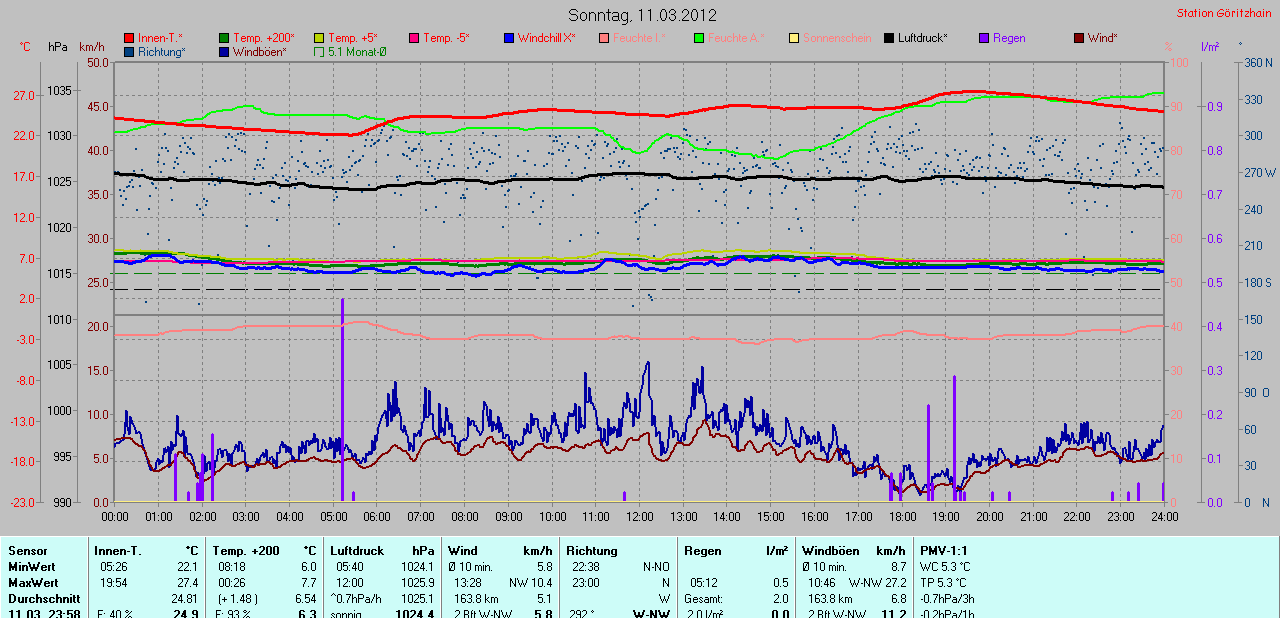The height and width of the screenshot is (618, 1284).
Task: Click the '1035' pressure axis label
Action: click(x=59, y=90)
